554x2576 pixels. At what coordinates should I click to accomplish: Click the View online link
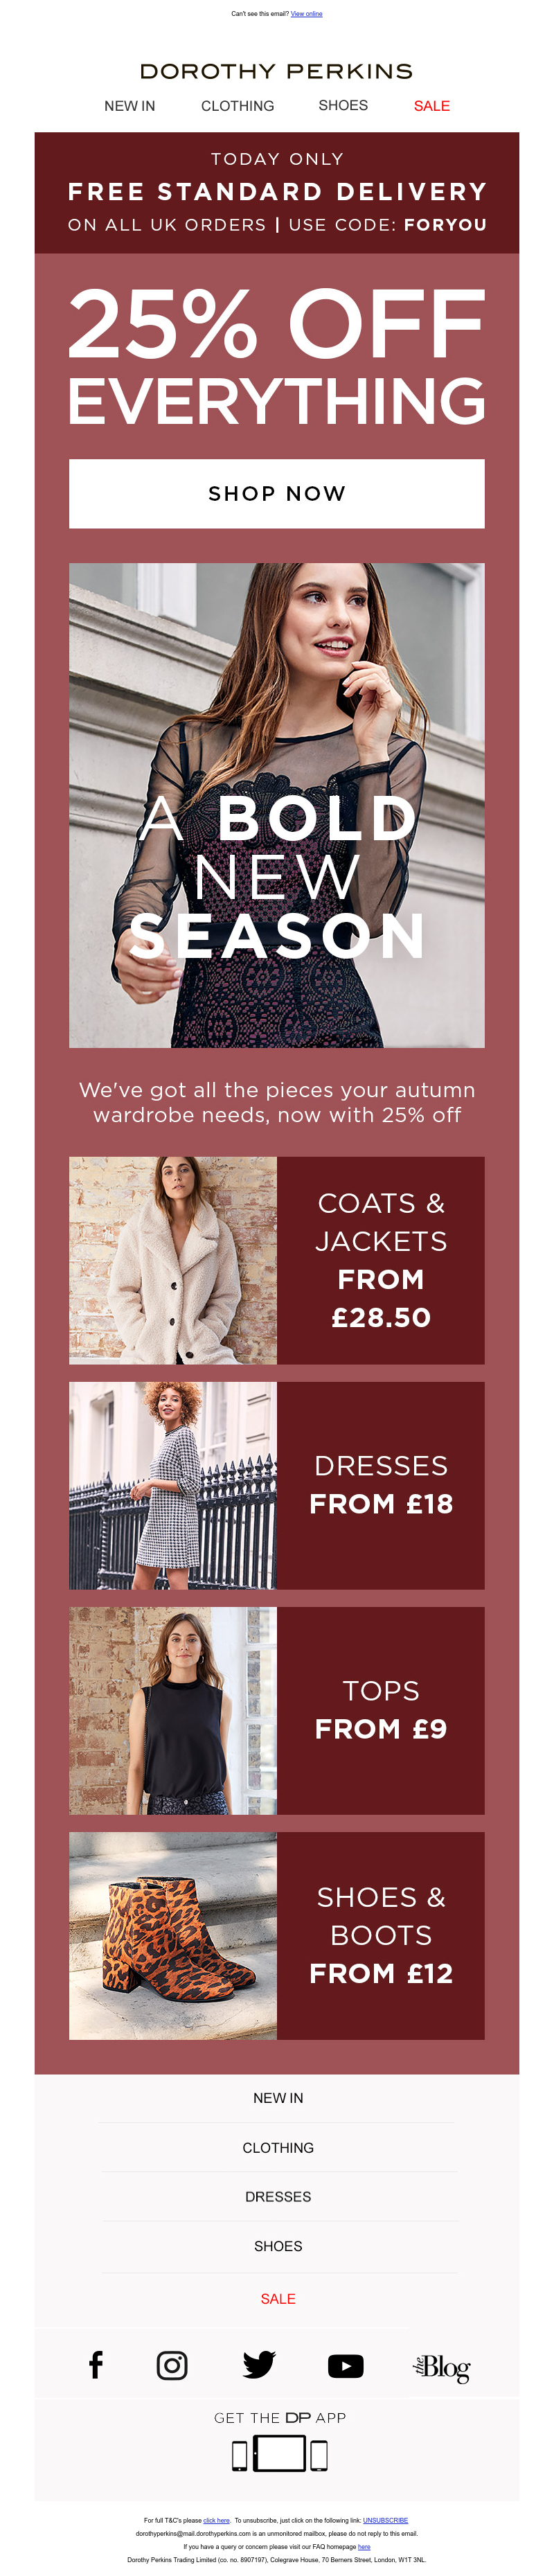[x=306, y=14]
